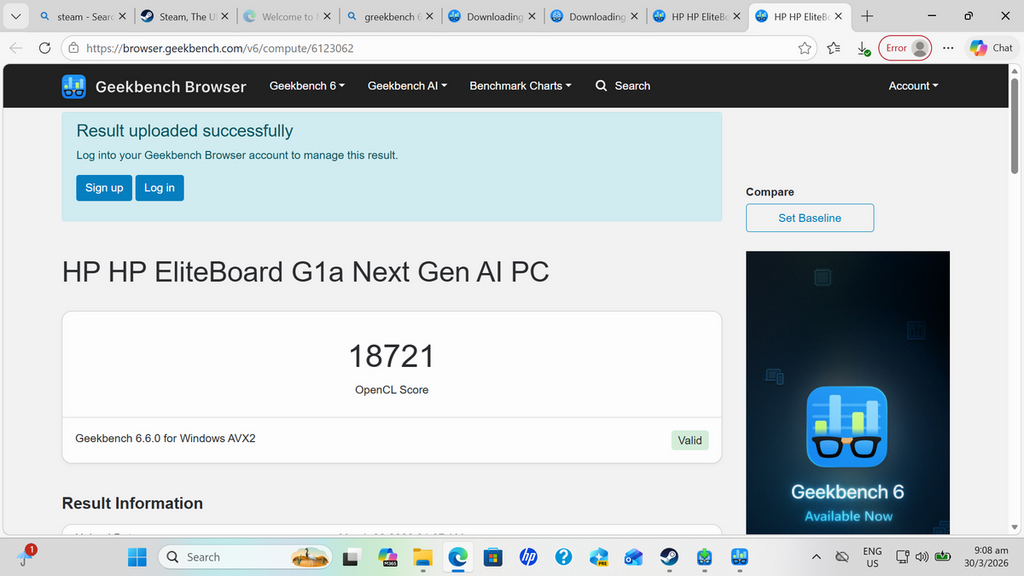The width and height of the screenshot is (1024, 576).
Task: Open Copilot Chat in browser toolbar
Action: pos(990,48)
